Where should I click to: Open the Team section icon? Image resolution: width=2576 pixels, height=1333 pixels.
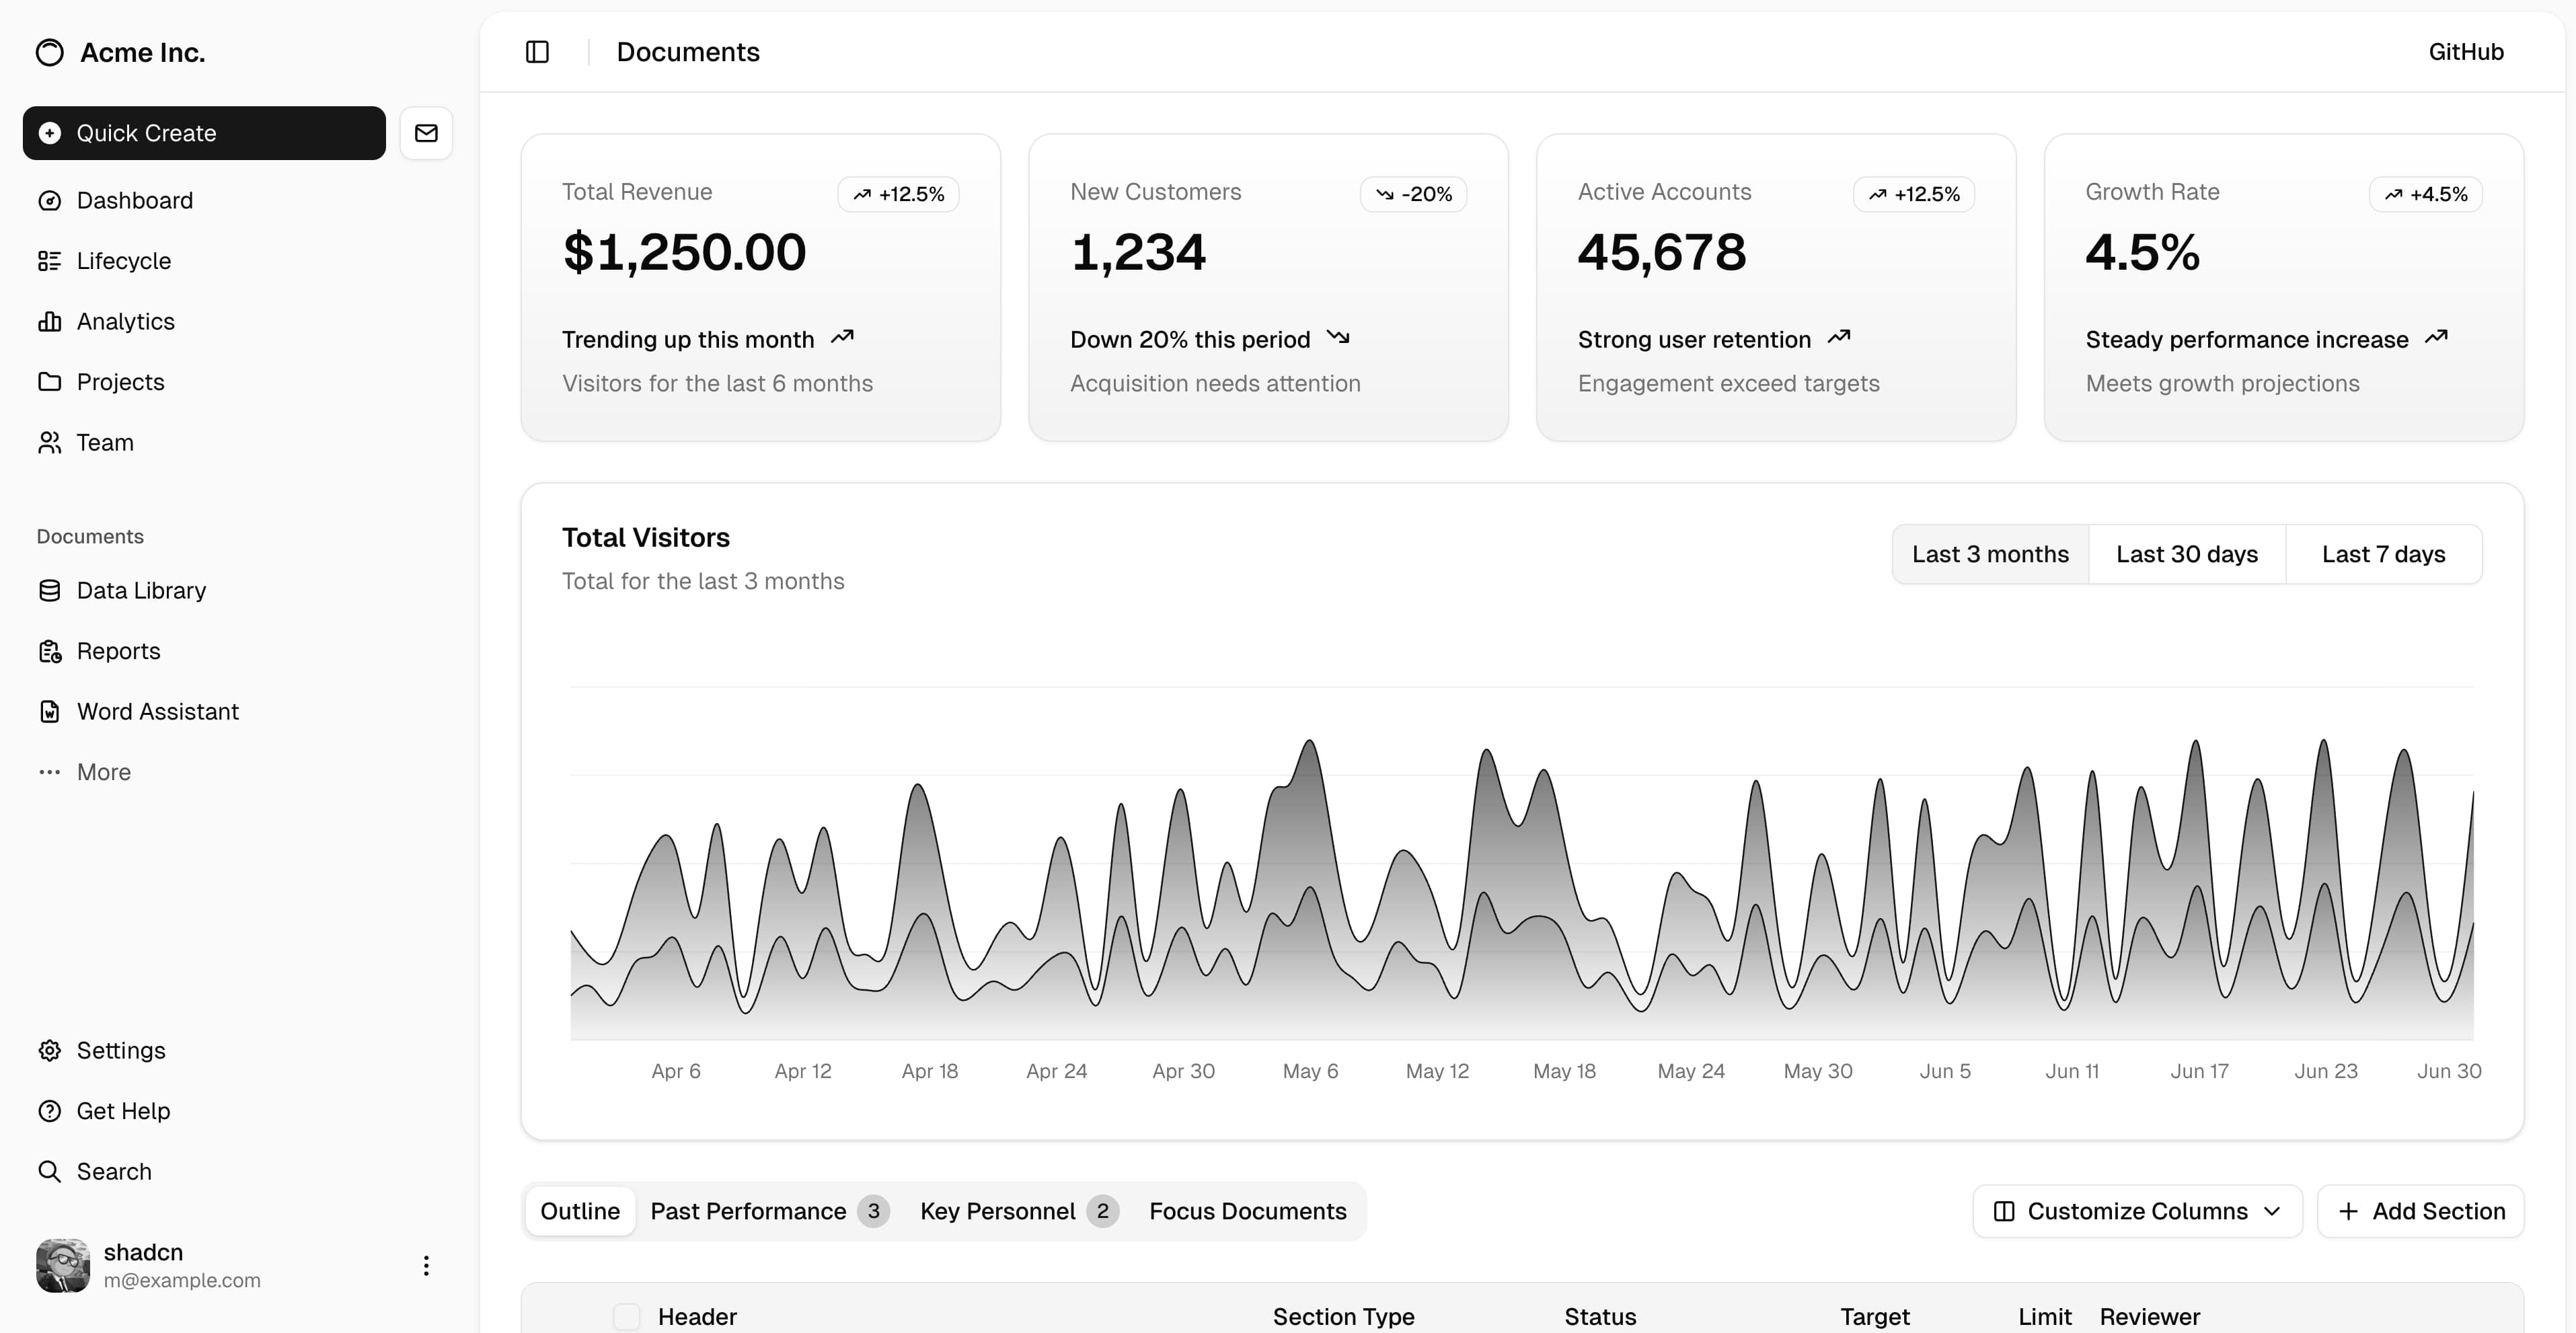[x=50, y=442]
